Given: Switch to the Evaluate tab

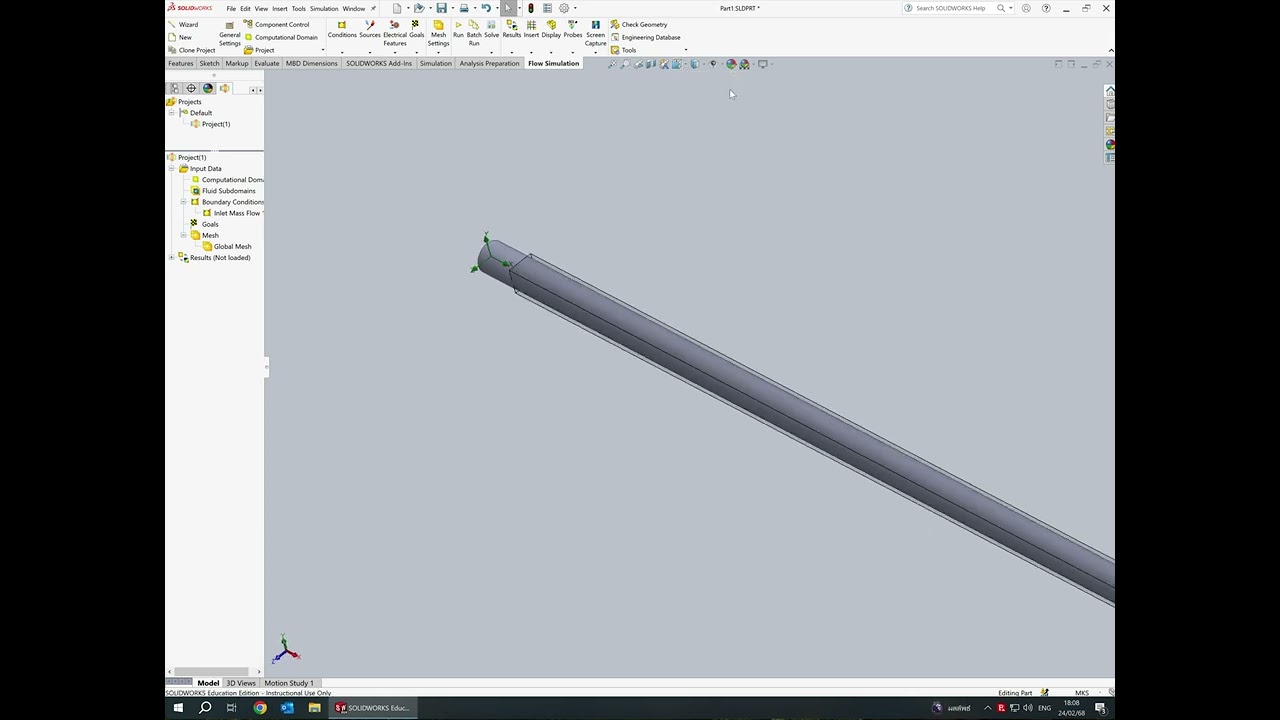Looking at the screenshot, I should pyautogui.click(x=267, y=63).
